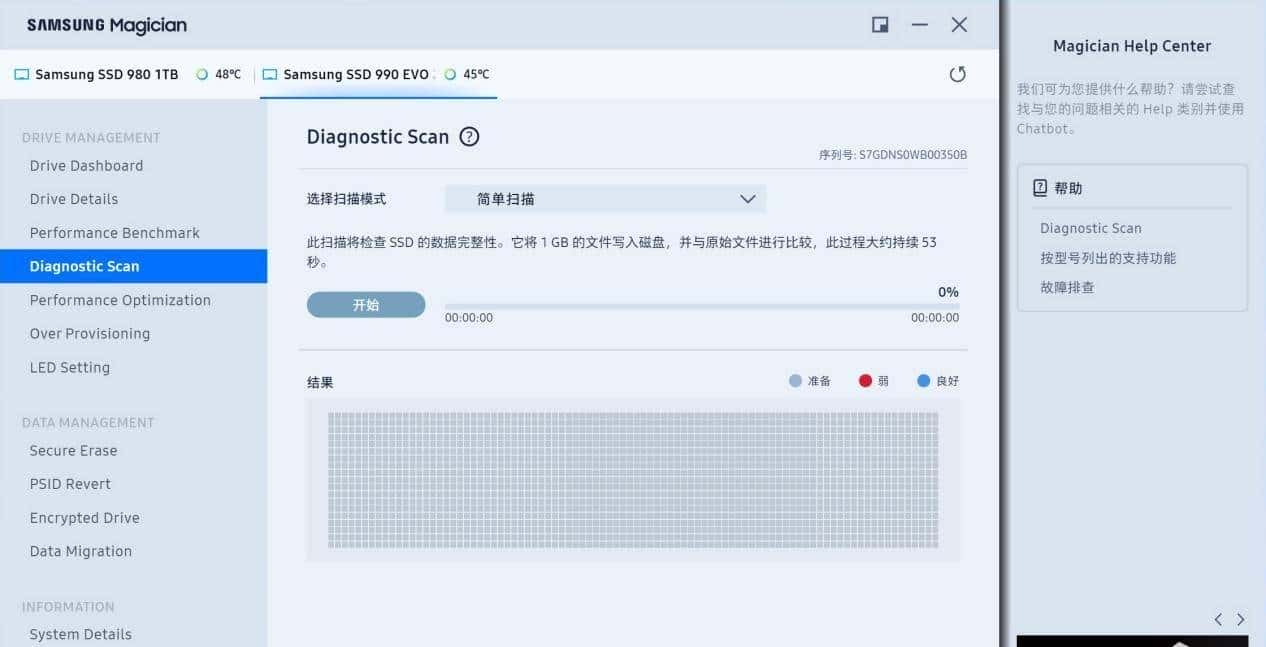
Task: Select Performance Benchmark in the sidebar
Action: 114,232
